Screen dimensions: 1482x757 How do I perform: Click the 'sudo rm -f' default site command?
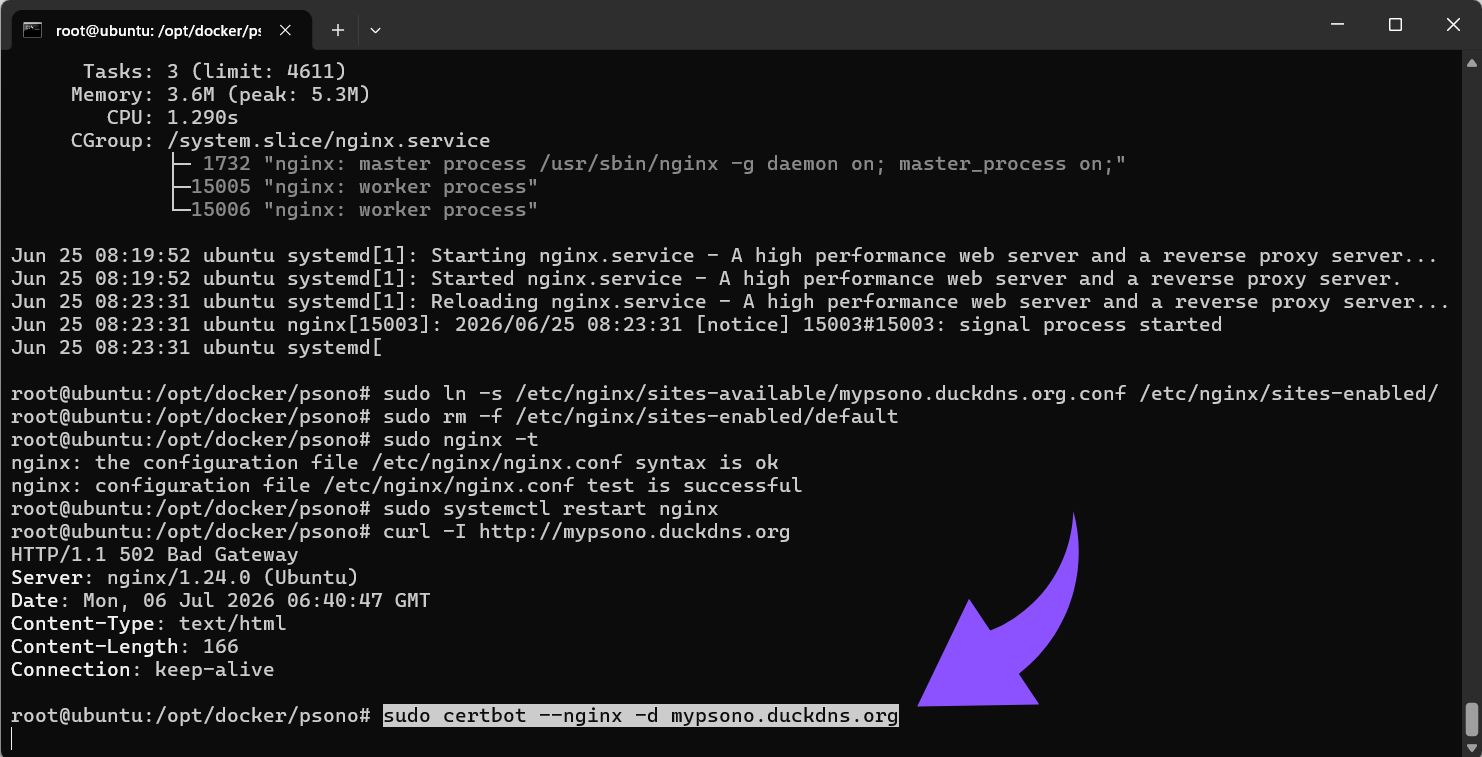pyautogui.click(x=641, y=417)
